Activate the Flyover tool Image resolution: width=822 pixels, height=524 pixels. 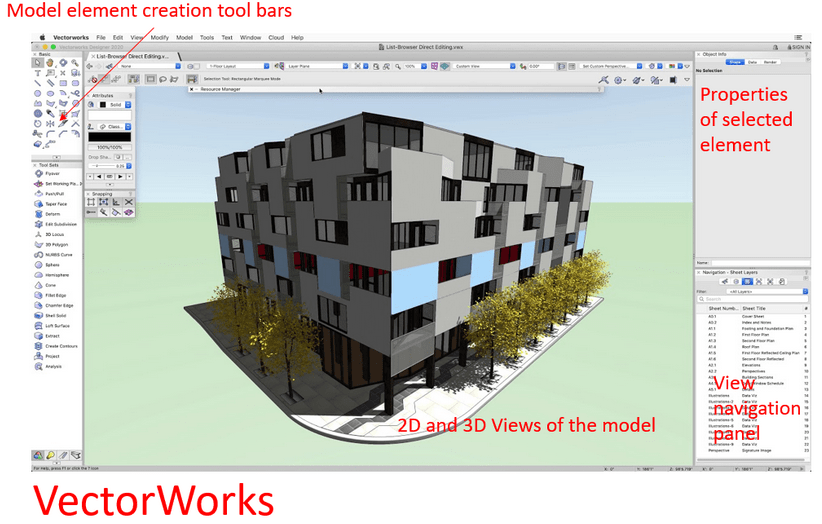pos(52,173)
